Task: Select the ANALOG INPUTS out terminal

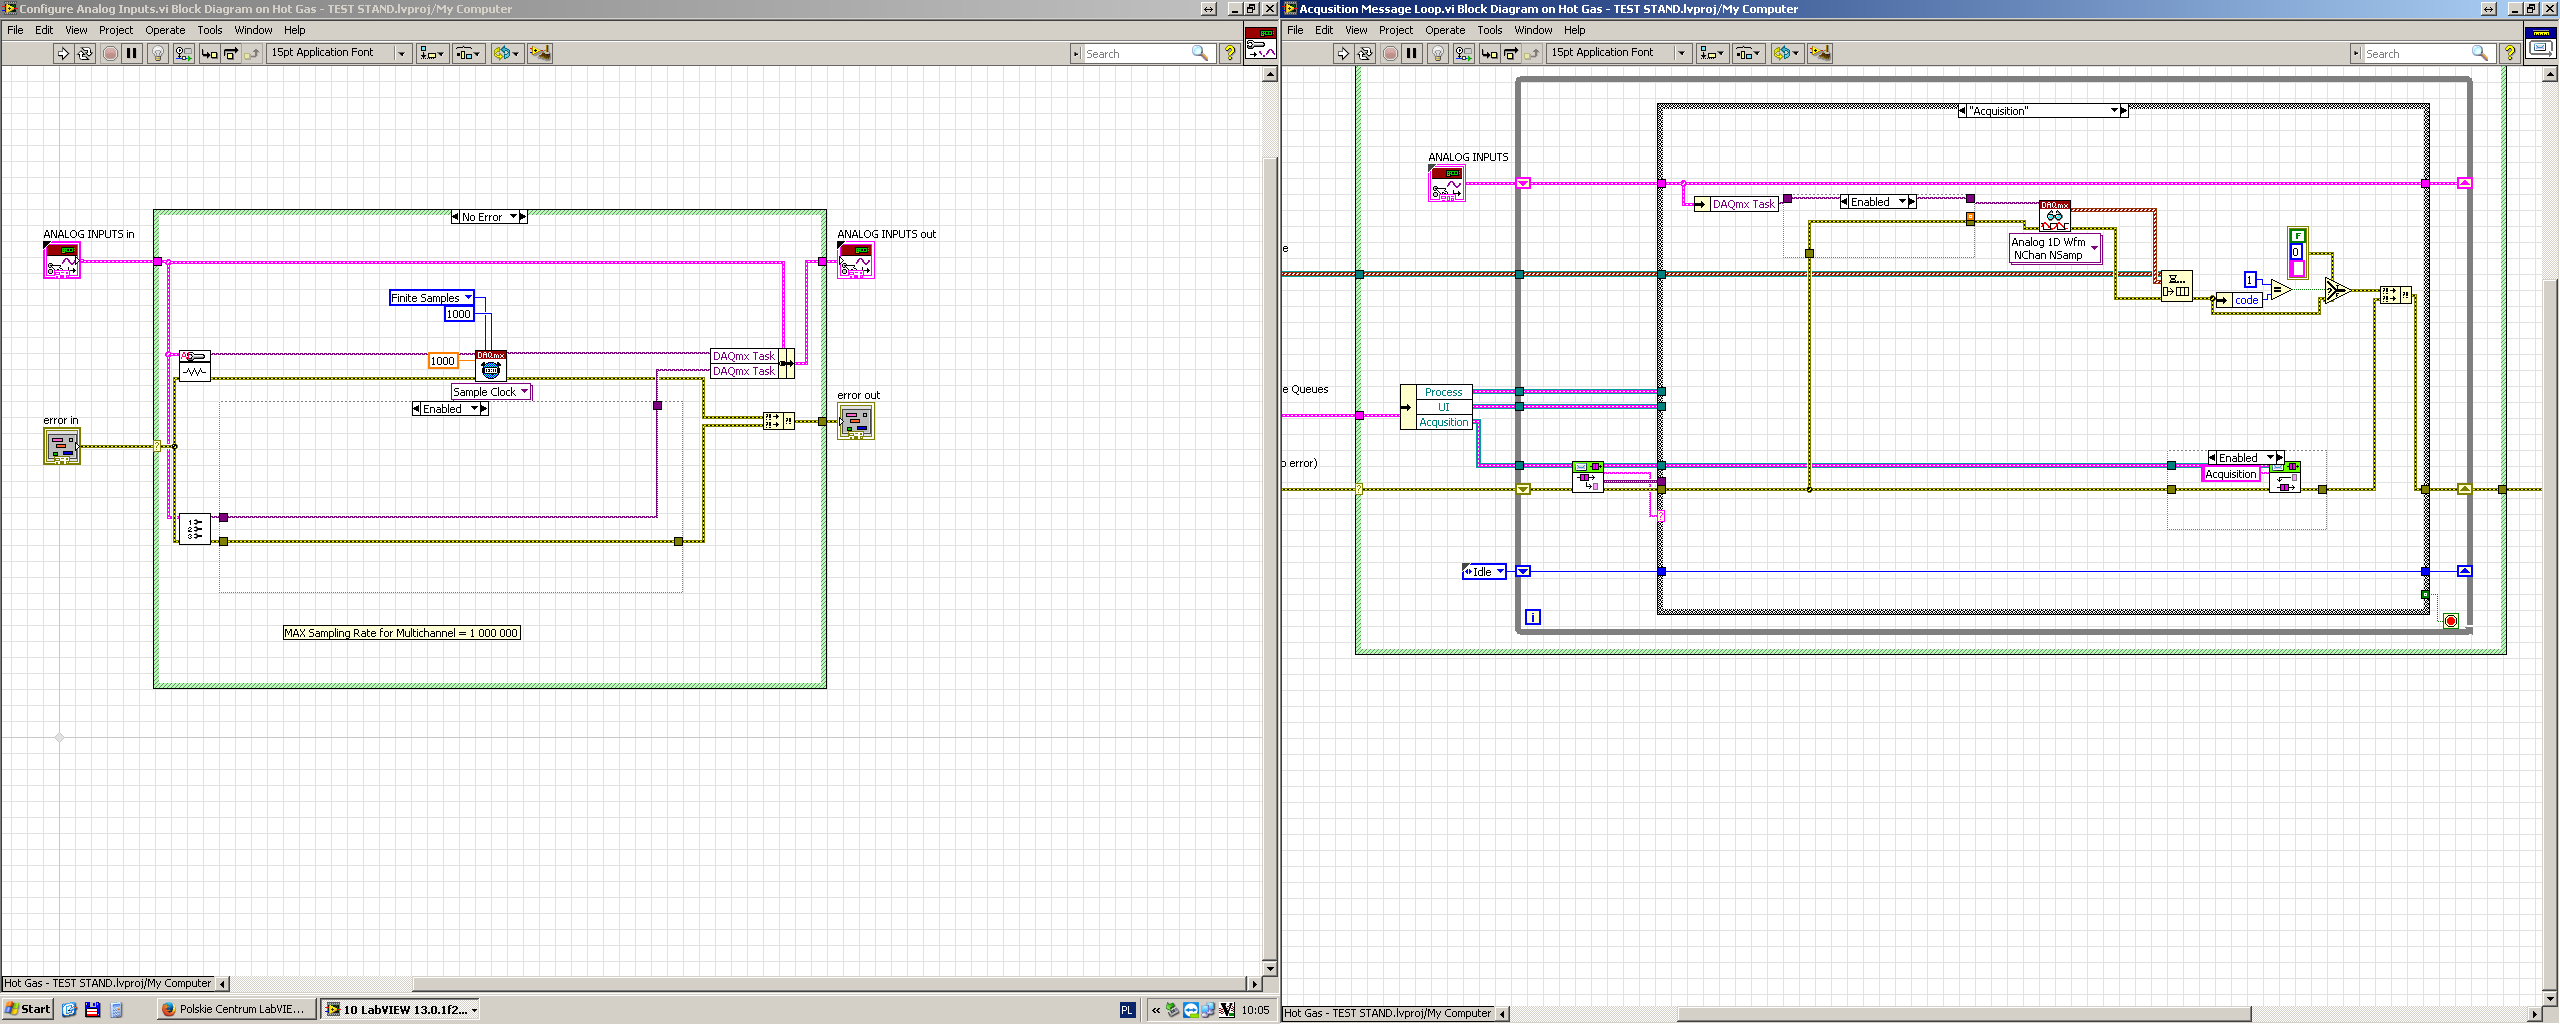Action: 856,261
